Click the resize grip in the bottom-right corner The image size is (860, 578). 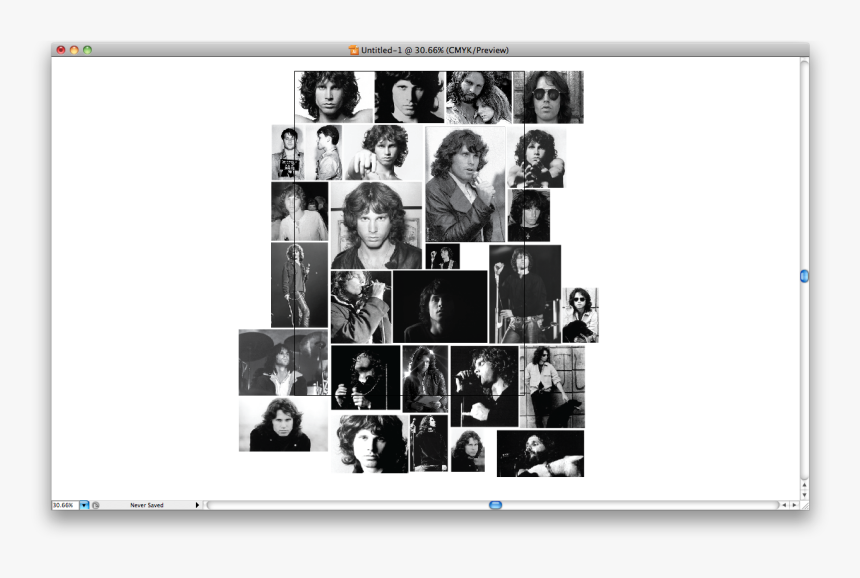(x=805, y=505)
